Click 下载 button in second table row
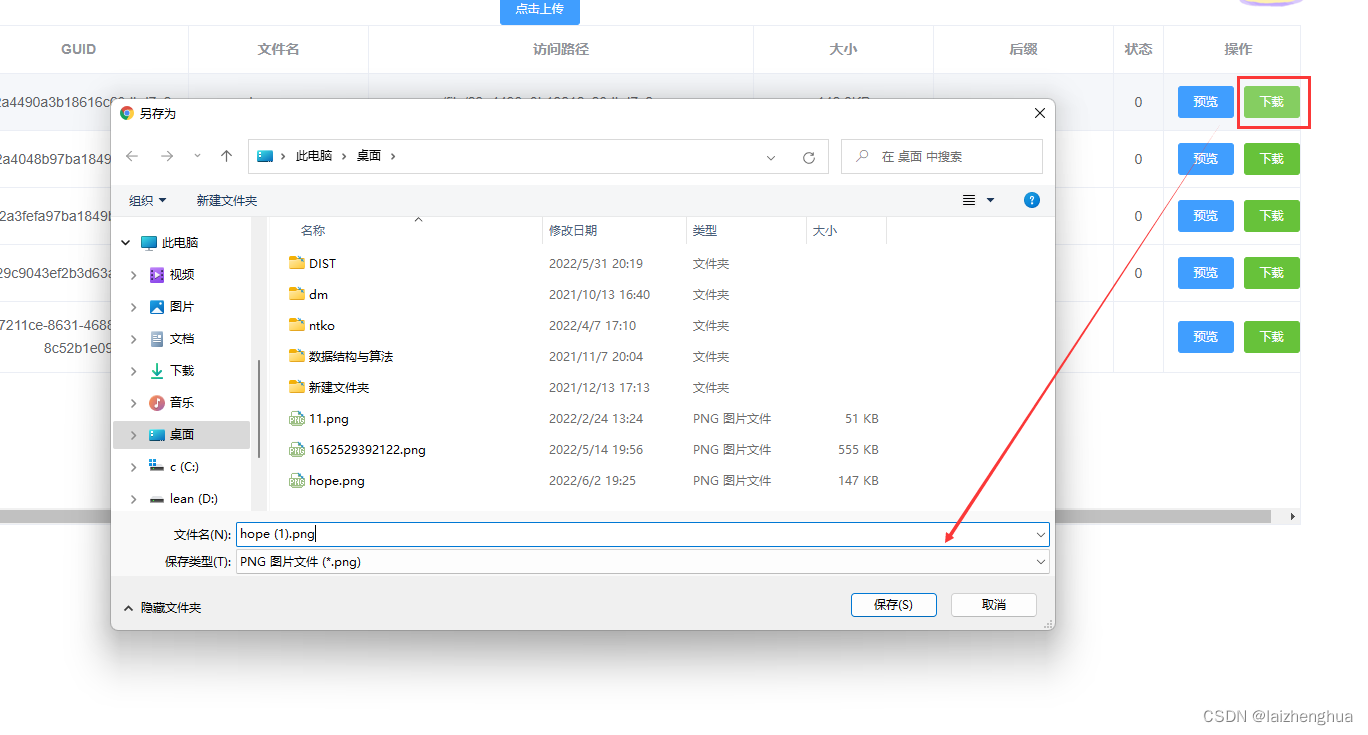The height and width of the screenshot is (735, 1368). (1272, 159)
